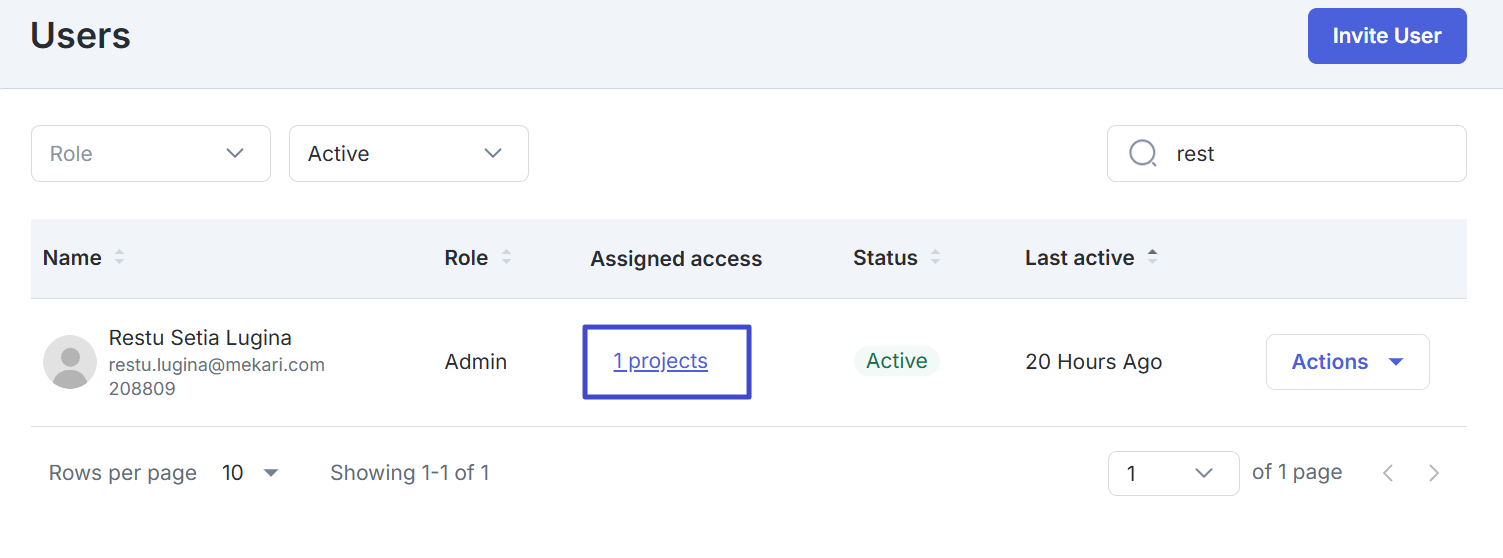The width and height of the screenshot is (1503, 558).
Task: Open the page number dropdown
Action: [x=1173, y=473]
